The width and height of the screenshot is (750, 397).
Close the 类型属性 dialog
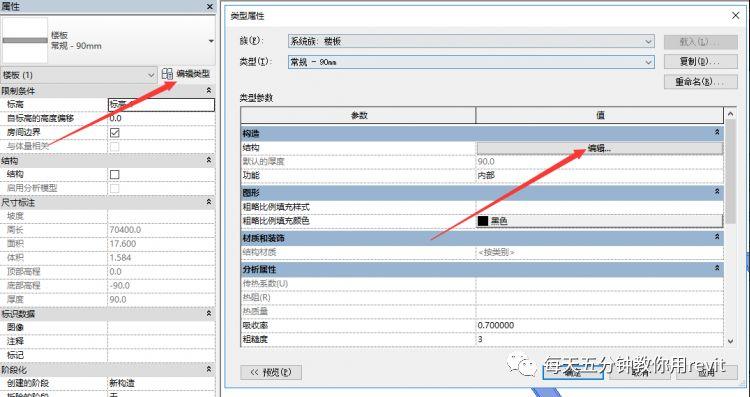click(736, 16)
